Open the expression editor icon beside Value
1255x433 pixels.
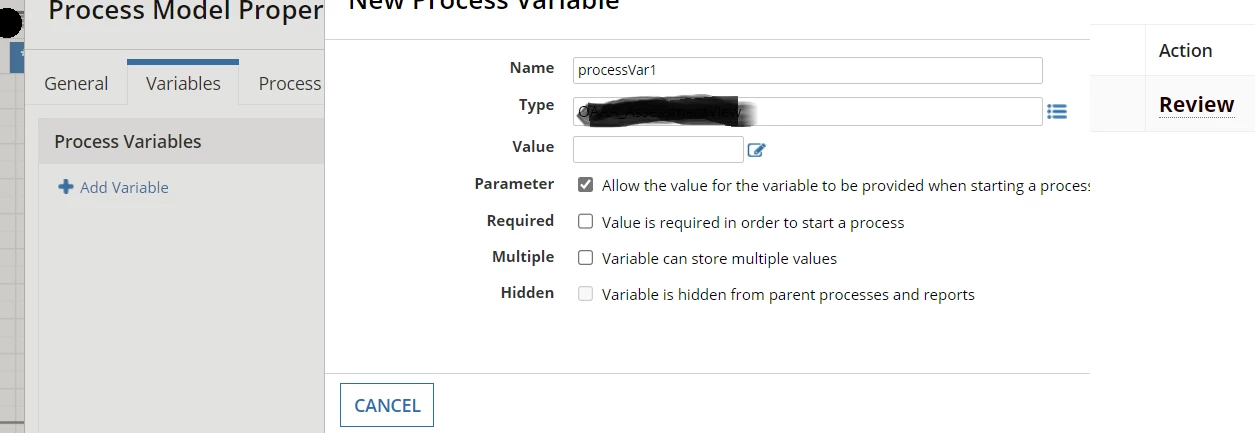[757, 150]
